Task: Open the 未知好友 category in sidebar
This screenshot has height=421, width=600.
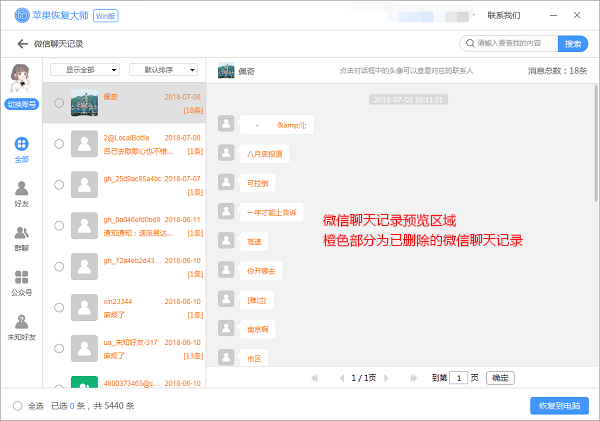Action: click(21, 328)
